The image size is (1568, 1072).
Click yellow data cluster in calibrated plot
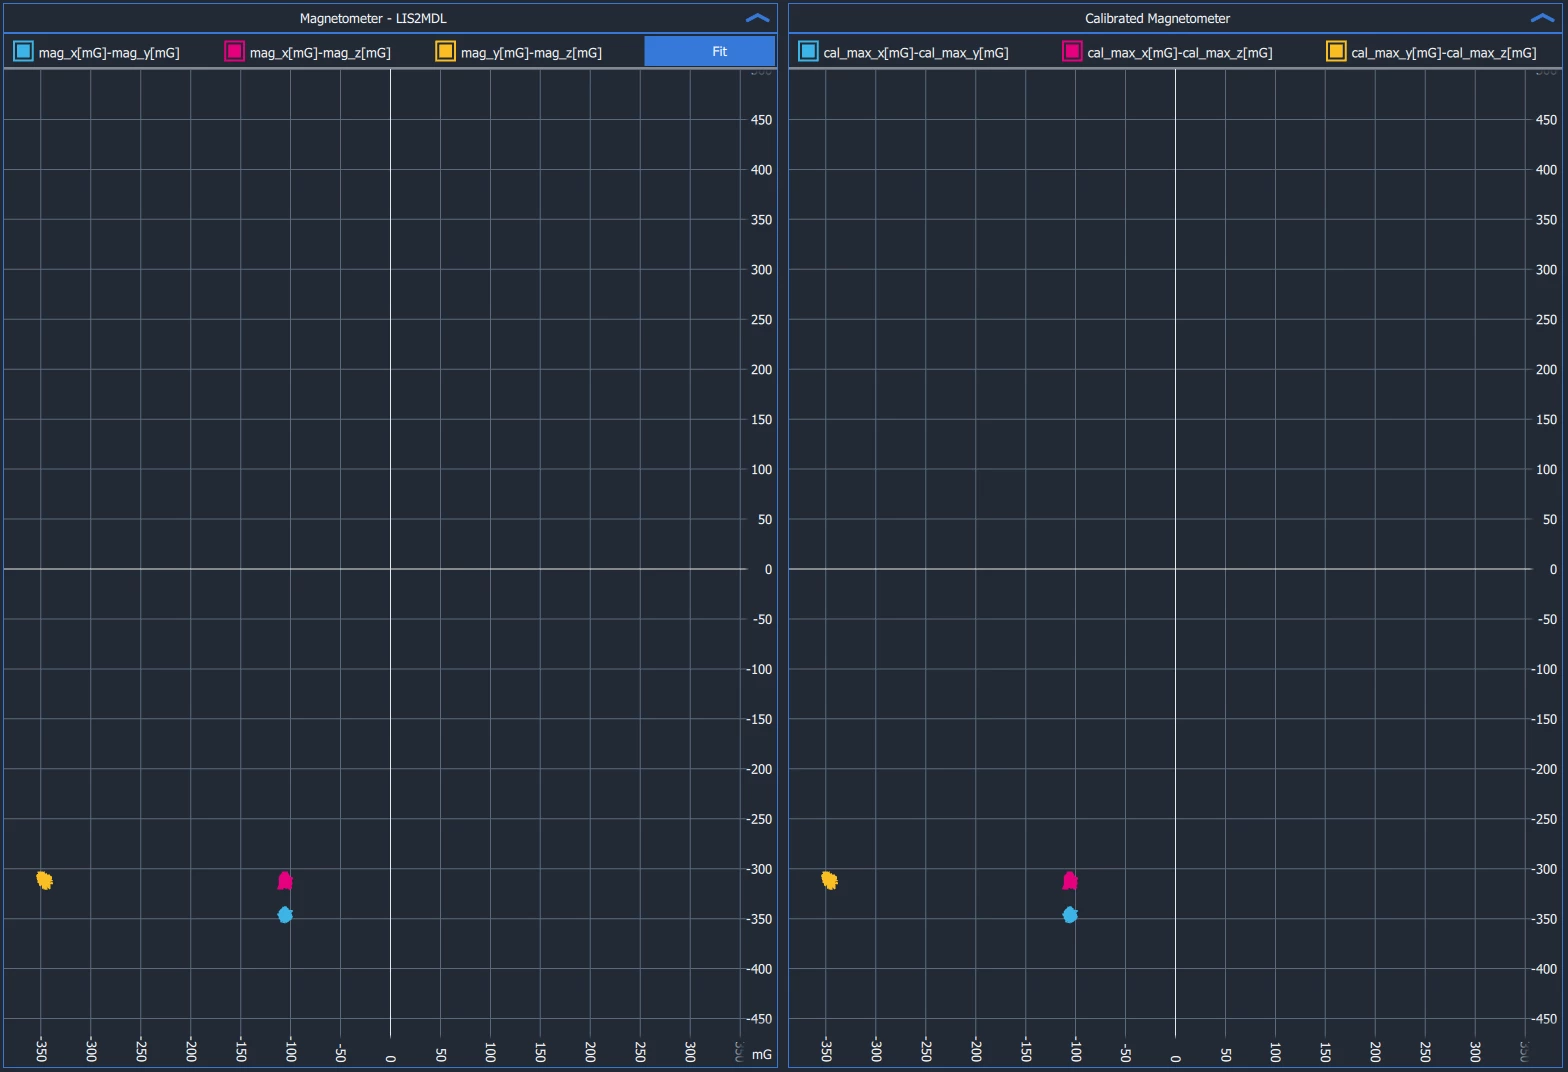[829, 880]
